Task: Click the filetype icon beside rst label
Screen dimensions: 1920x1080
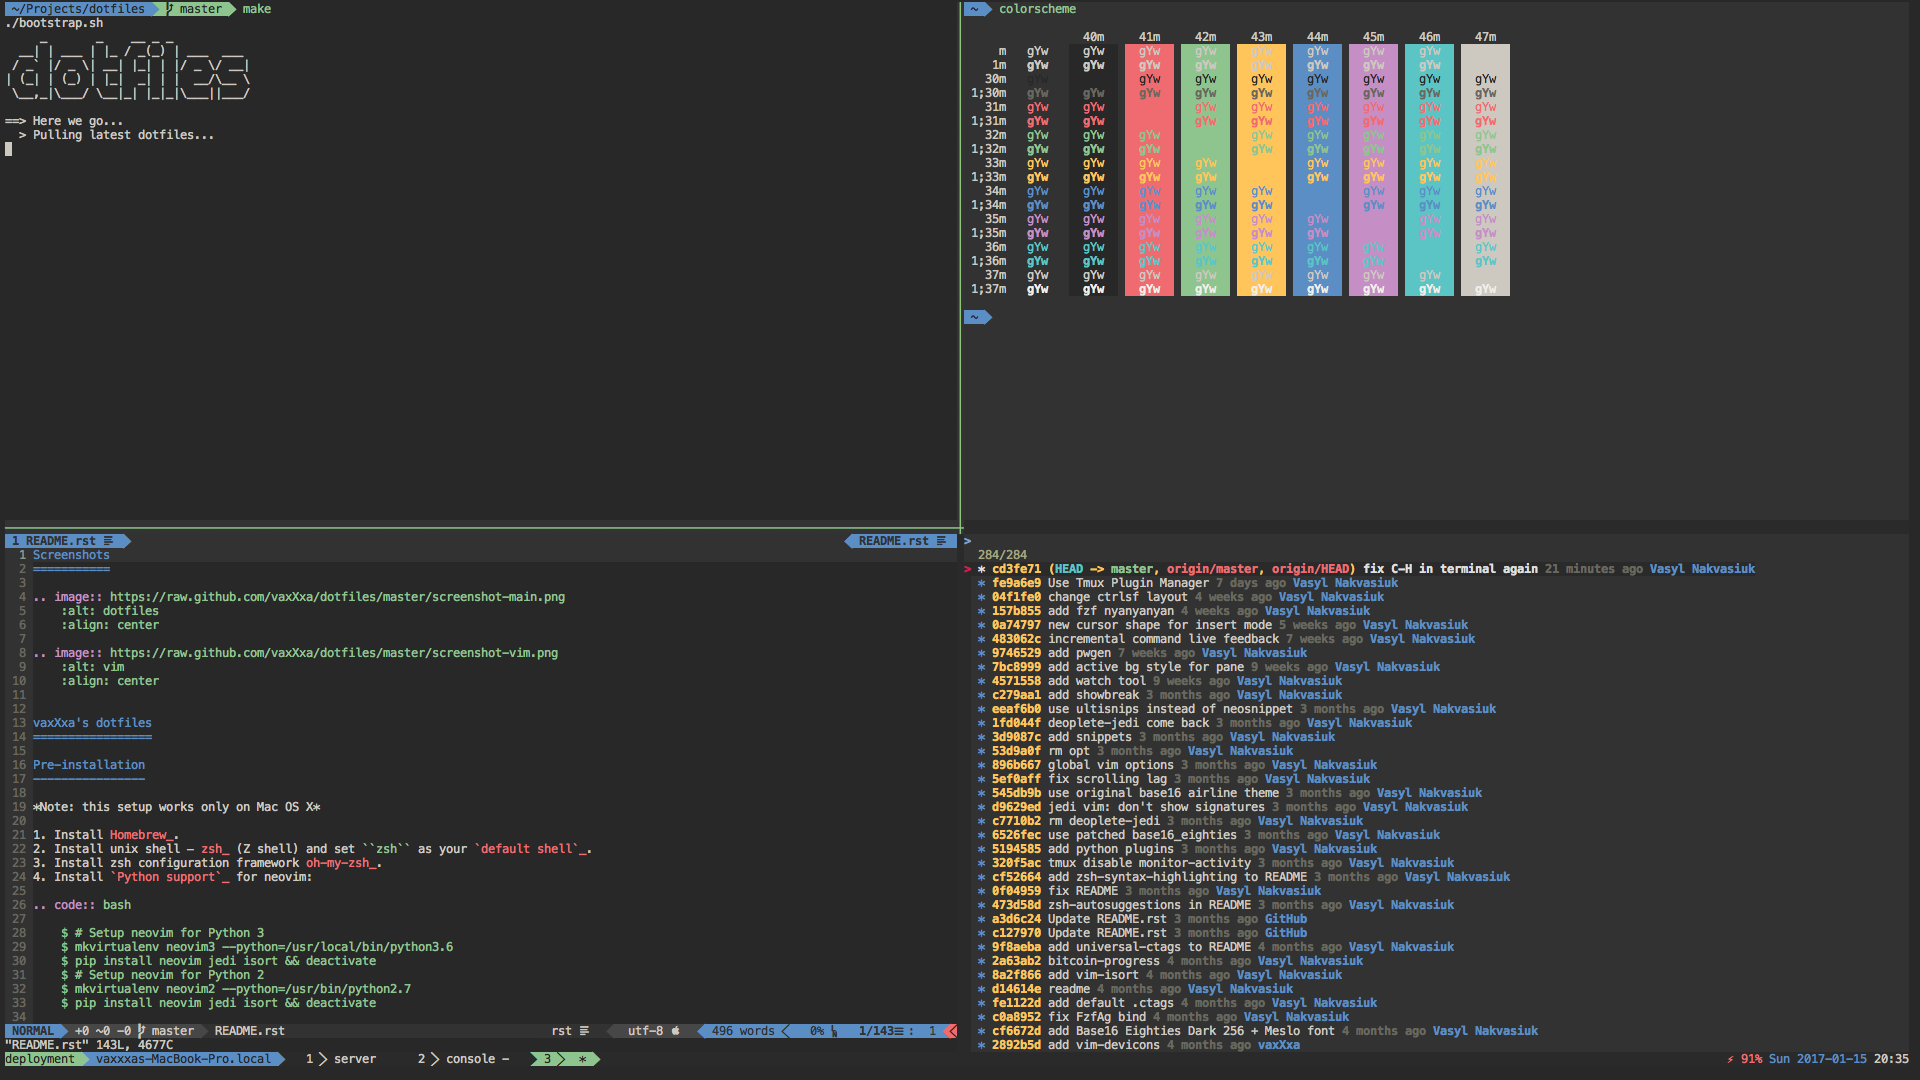Action: (584, 1031)
